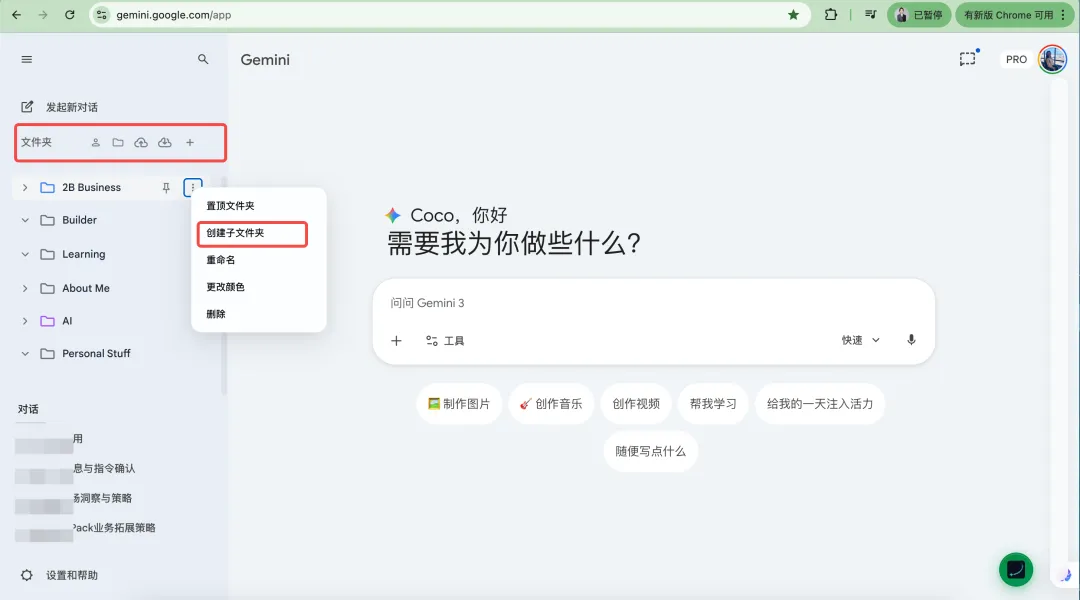
Task: Click the temporary chat dashed icon
Action: pyautogui.click(x=968, y=59)
